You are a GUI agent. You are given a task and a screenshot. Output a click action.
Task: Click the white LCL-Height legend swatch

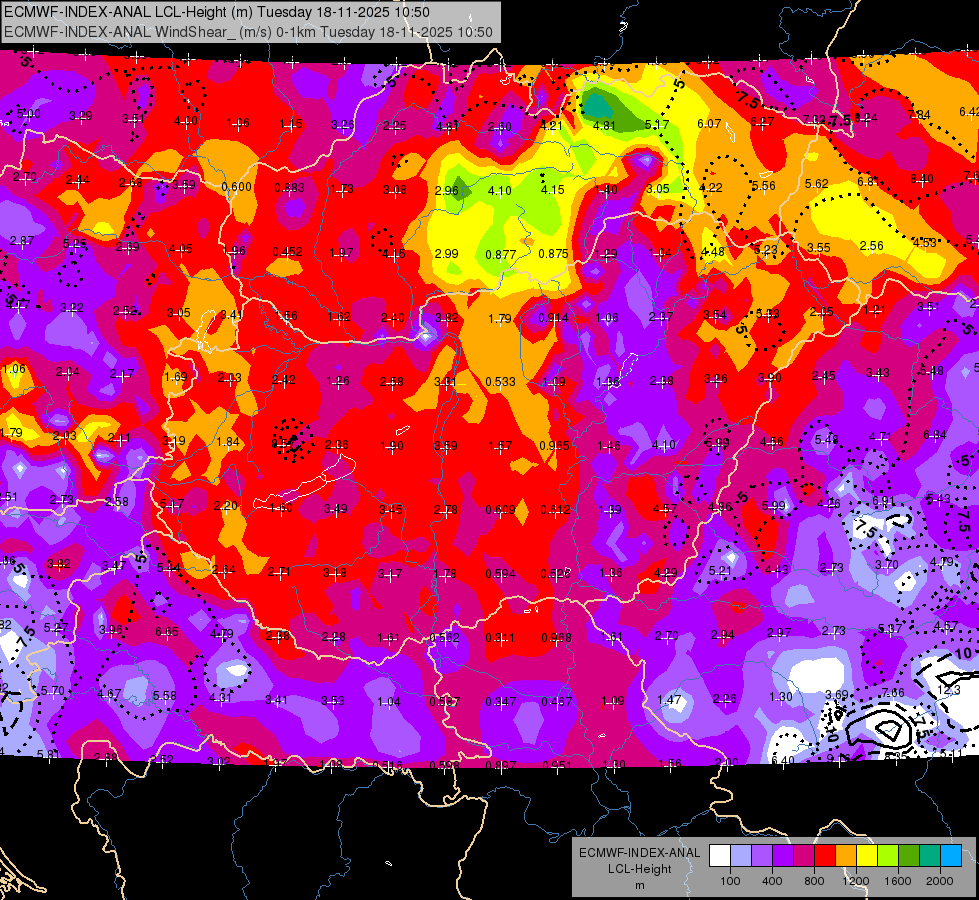(720, 856)
